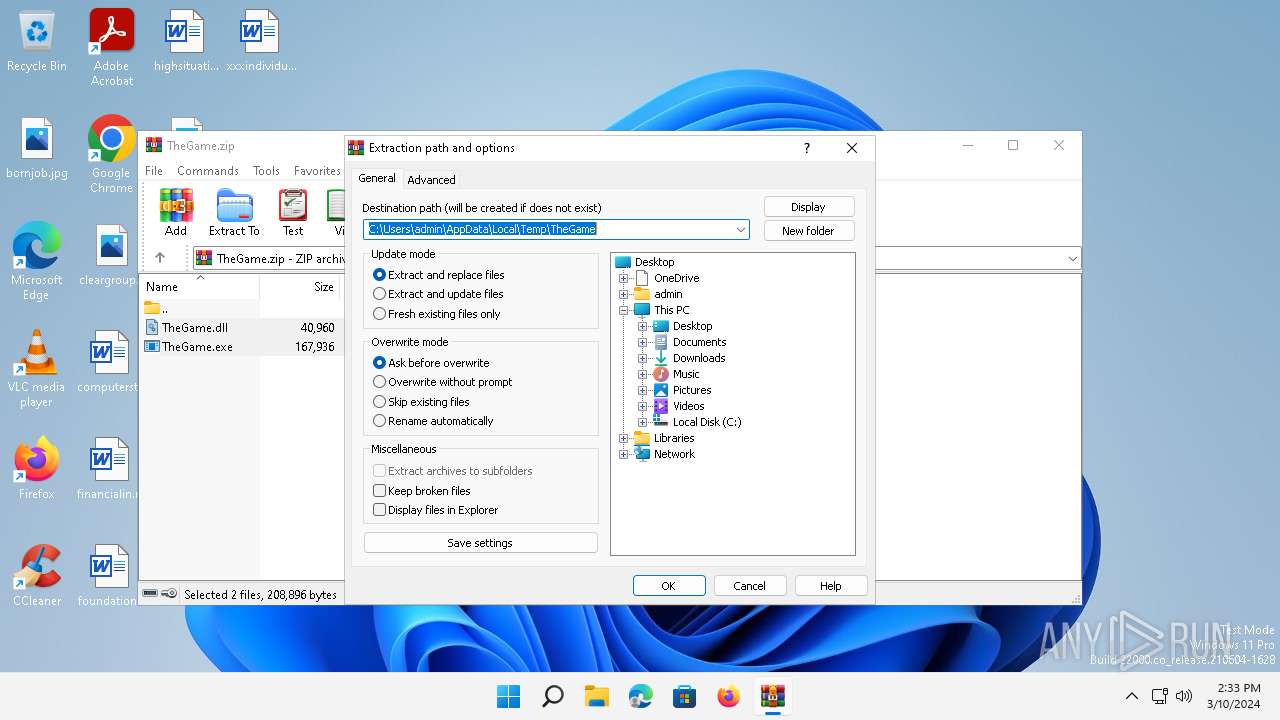The height and width of the screenshot is (720, 1280).
Task: Open the File menu in WinRAR
Action: click(x=154, y=171)
